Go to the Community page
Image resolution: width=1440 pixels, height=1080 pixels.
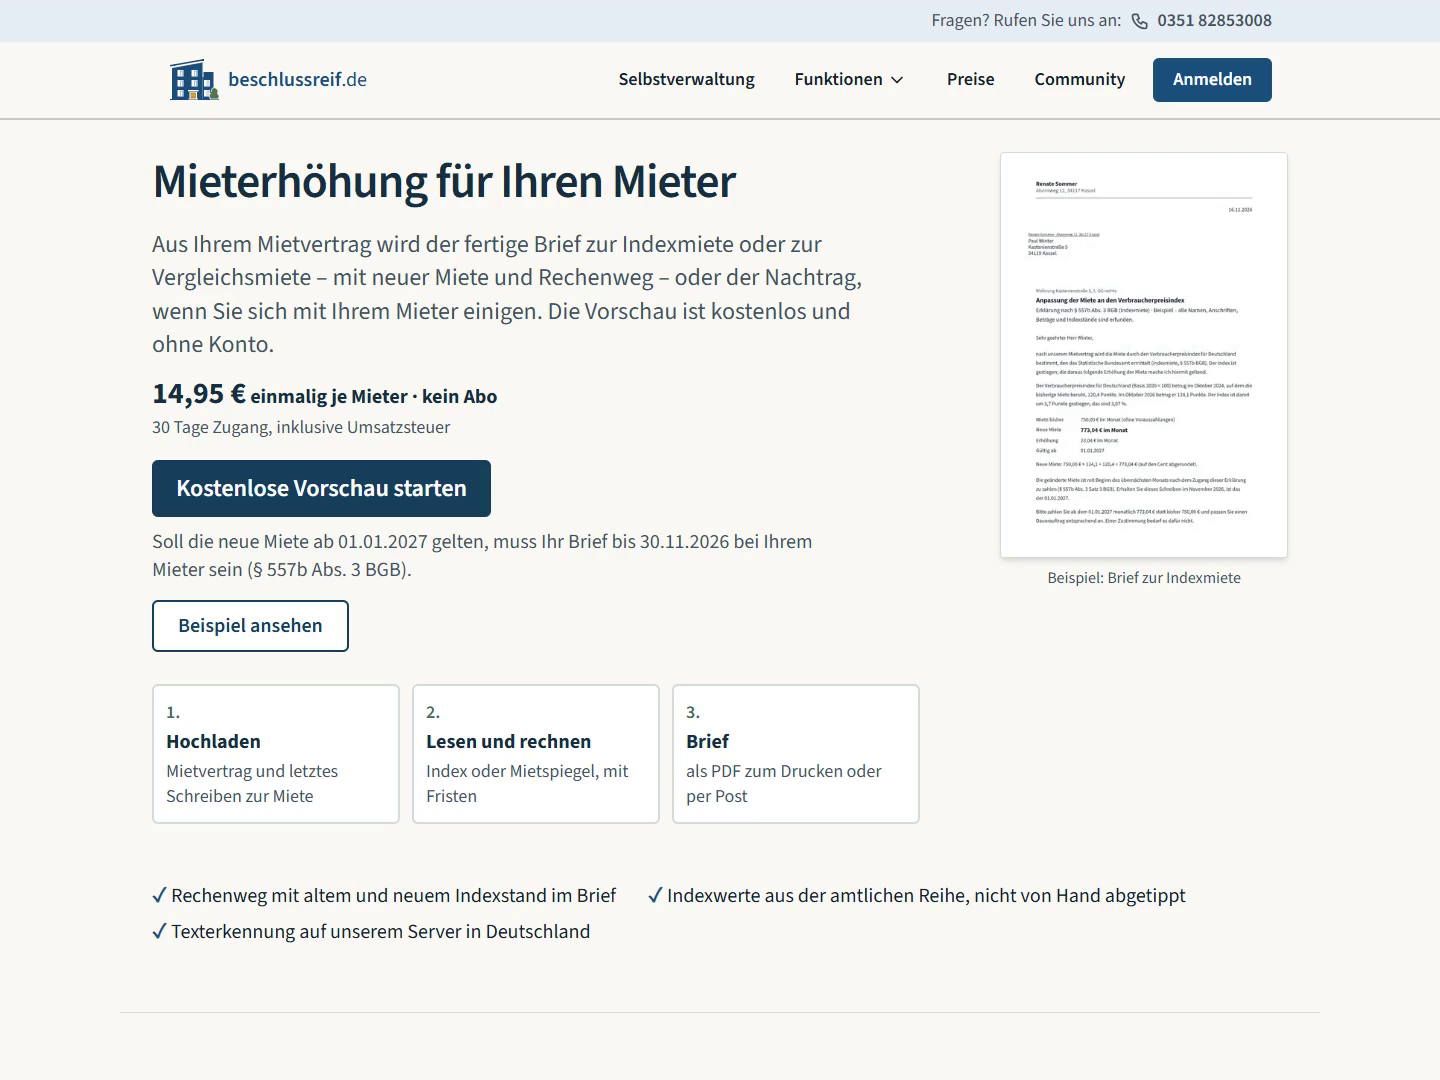(1079, 79)
